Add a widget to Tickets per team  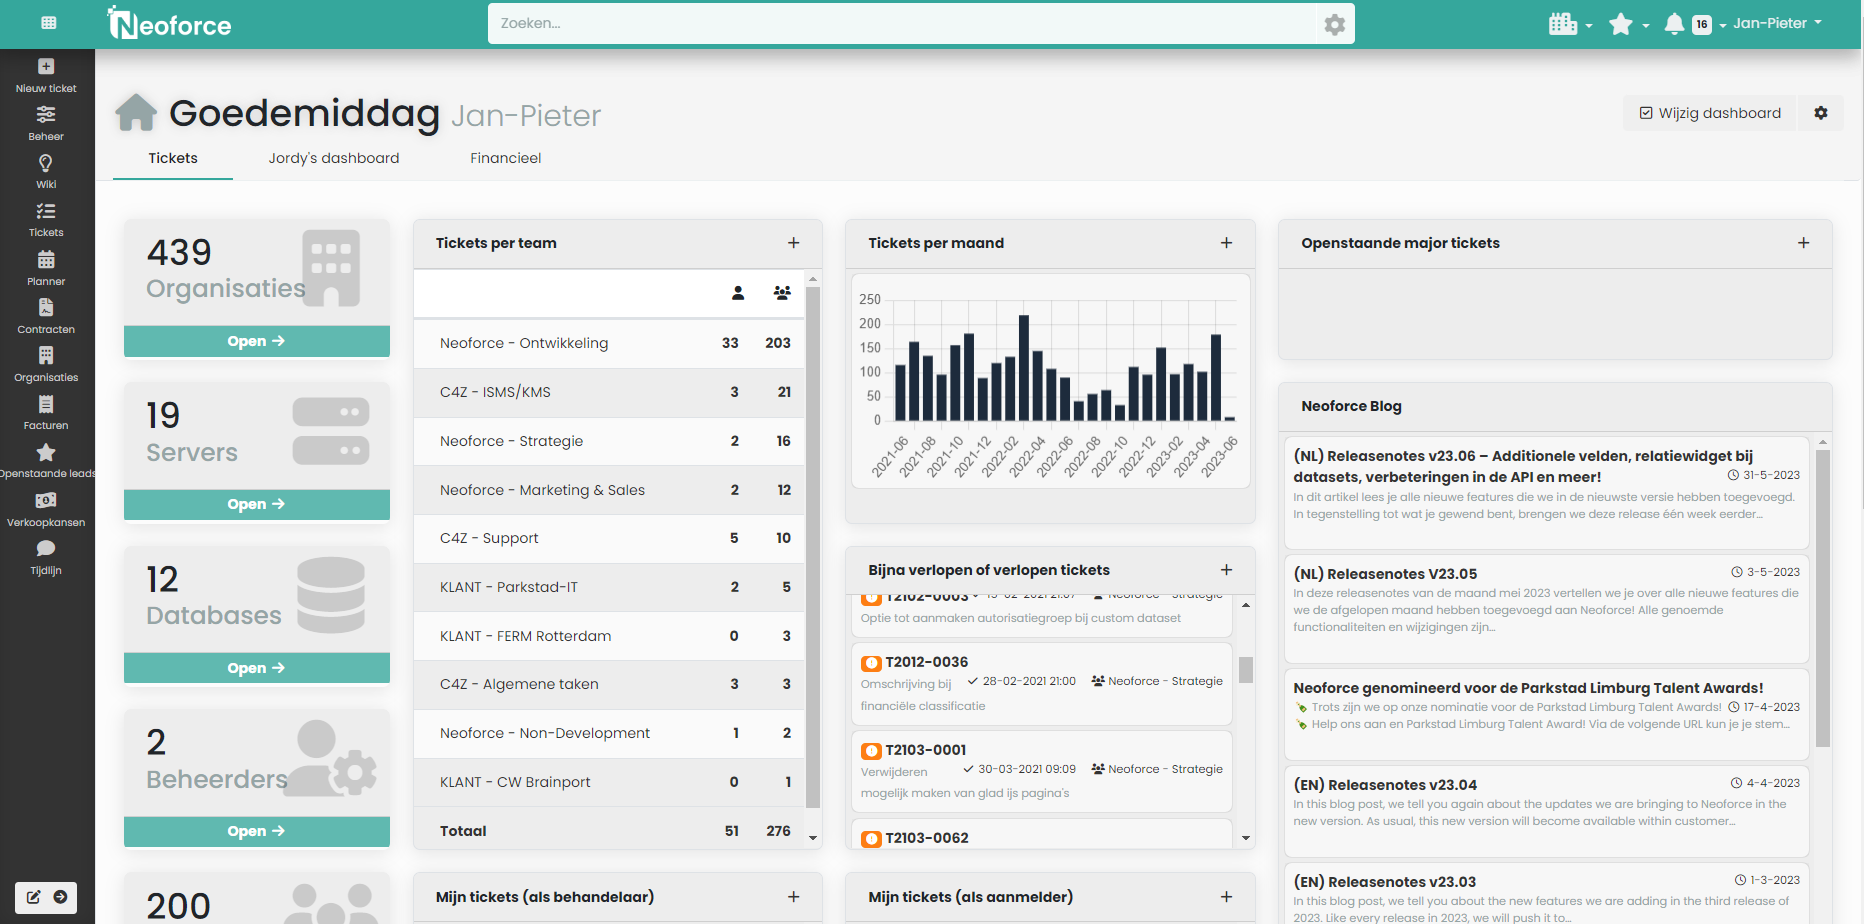[793, 242]
